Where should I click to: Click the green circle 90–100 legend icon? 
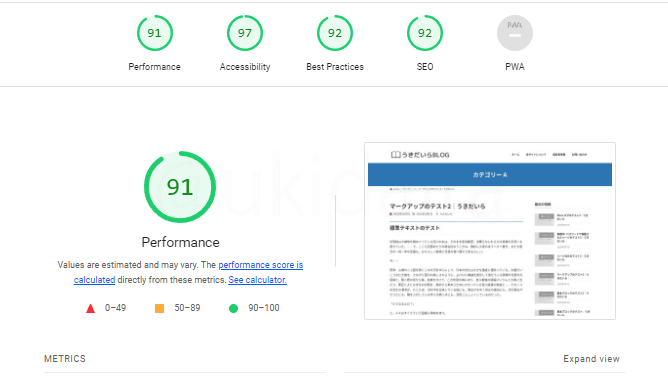coord(233,308)
